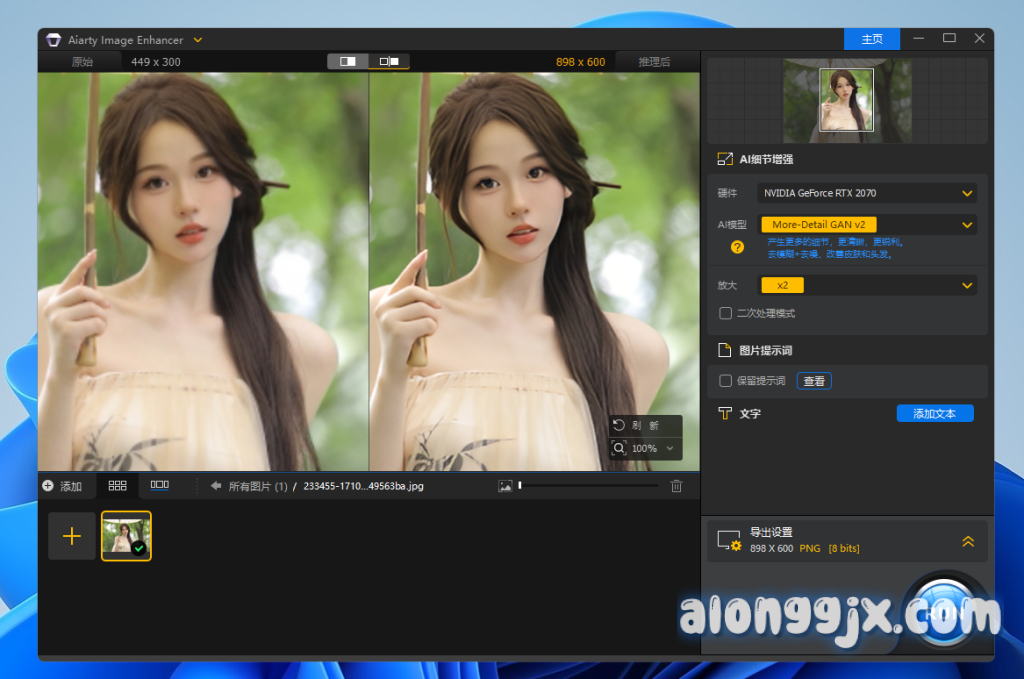Viewport: 1024px width, 679px height.
Task: Expand the 导出设置 panel chevron
Action: coord(967,541)
